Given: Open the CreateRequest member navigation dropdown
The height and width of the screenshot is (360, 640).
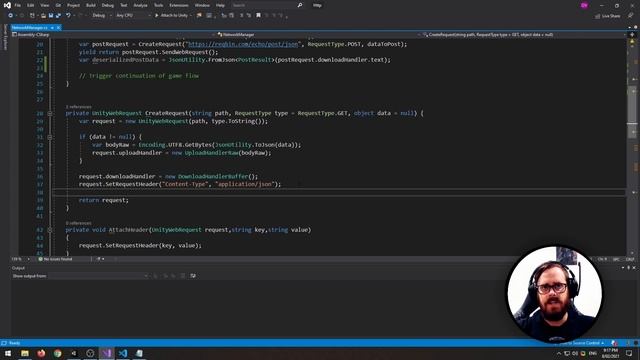Looking at the screenshot, I should coord(524,35).
